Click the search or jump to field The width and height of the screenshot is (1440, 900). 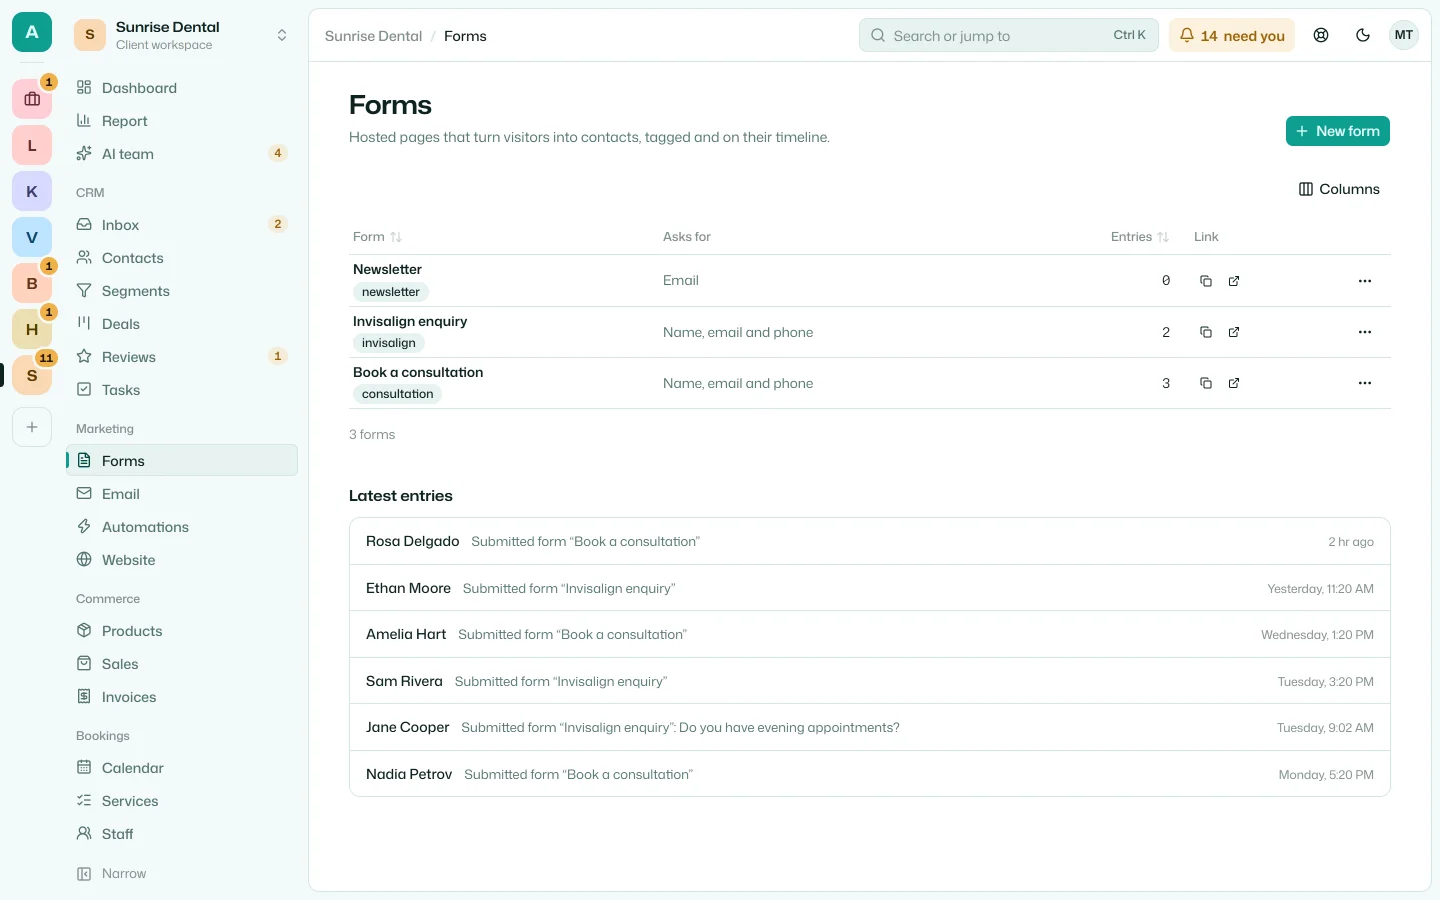click(x=1008, y=35)
